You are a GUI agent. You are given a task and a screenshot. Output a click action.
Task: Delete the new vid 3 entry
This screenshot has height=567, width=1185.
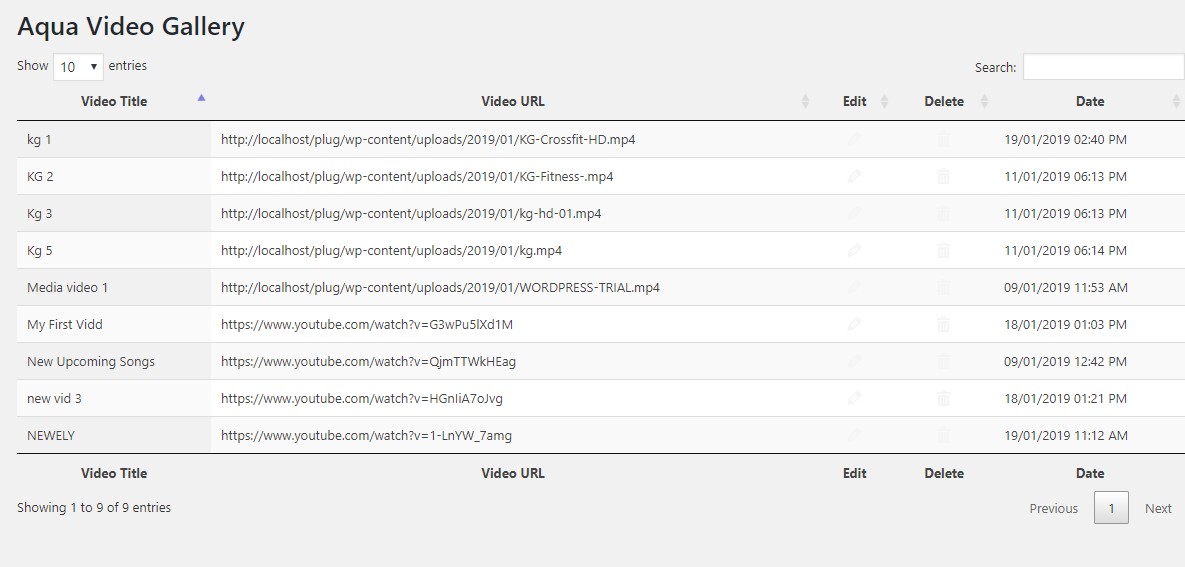[943, 399]
